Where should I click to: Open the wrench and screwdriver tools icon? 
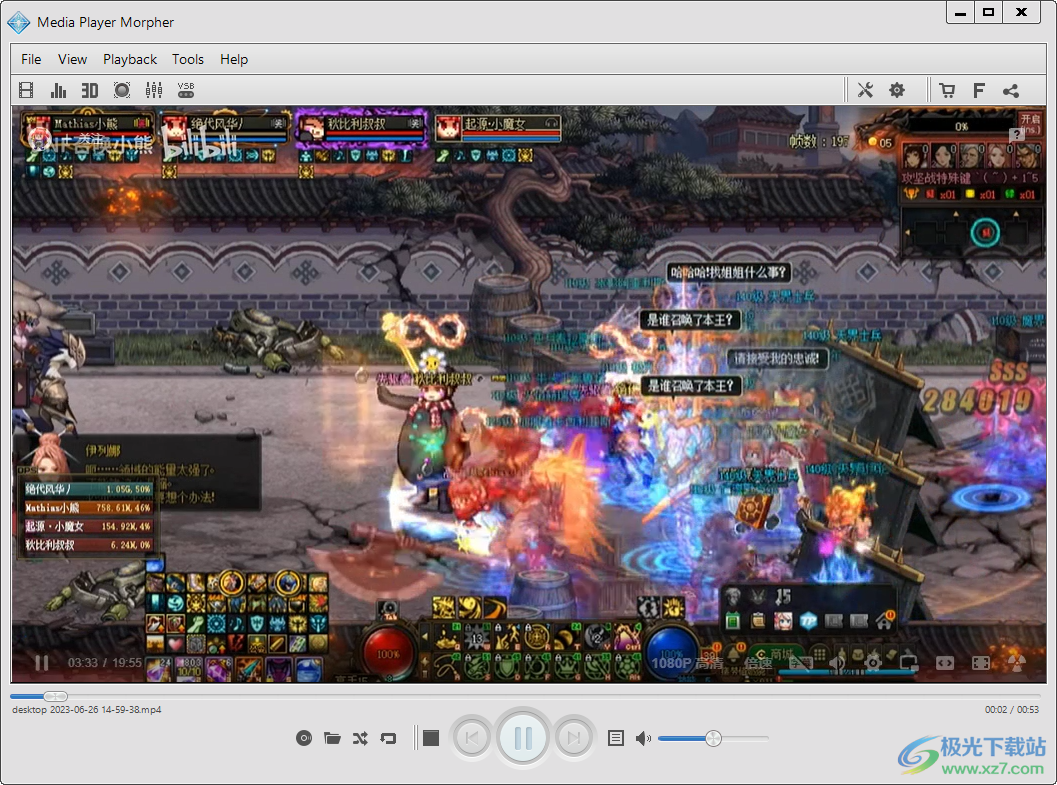coord(866,90)
